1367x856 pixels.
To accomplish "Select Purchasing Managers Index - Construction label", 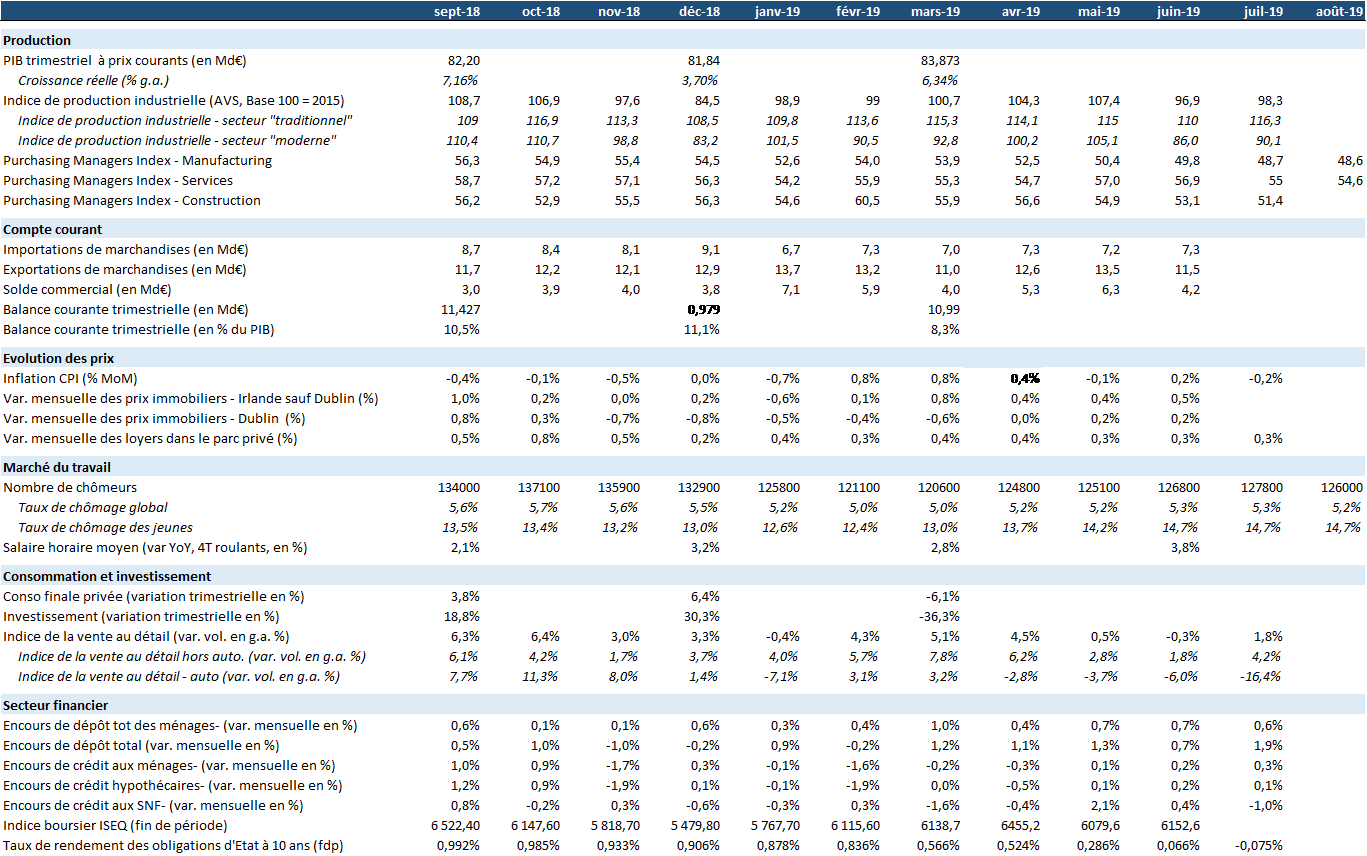I will point(132,201).
